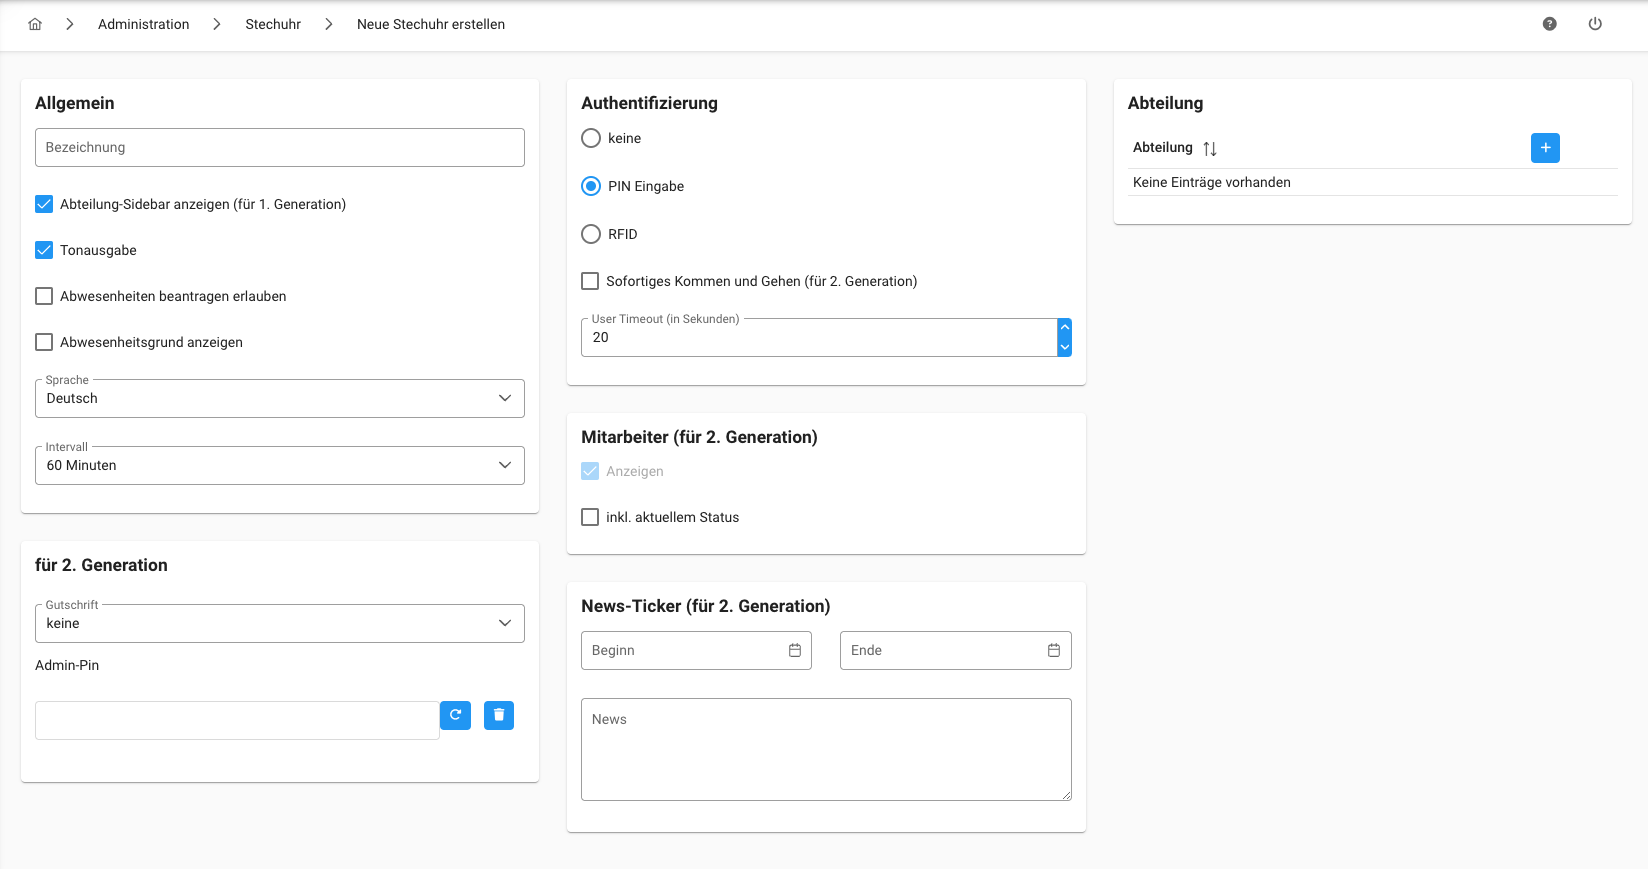Image resolution: width=1648 pixels, height=869 pixels.
Task: Open the help question mark icon
Action: 1549,24
